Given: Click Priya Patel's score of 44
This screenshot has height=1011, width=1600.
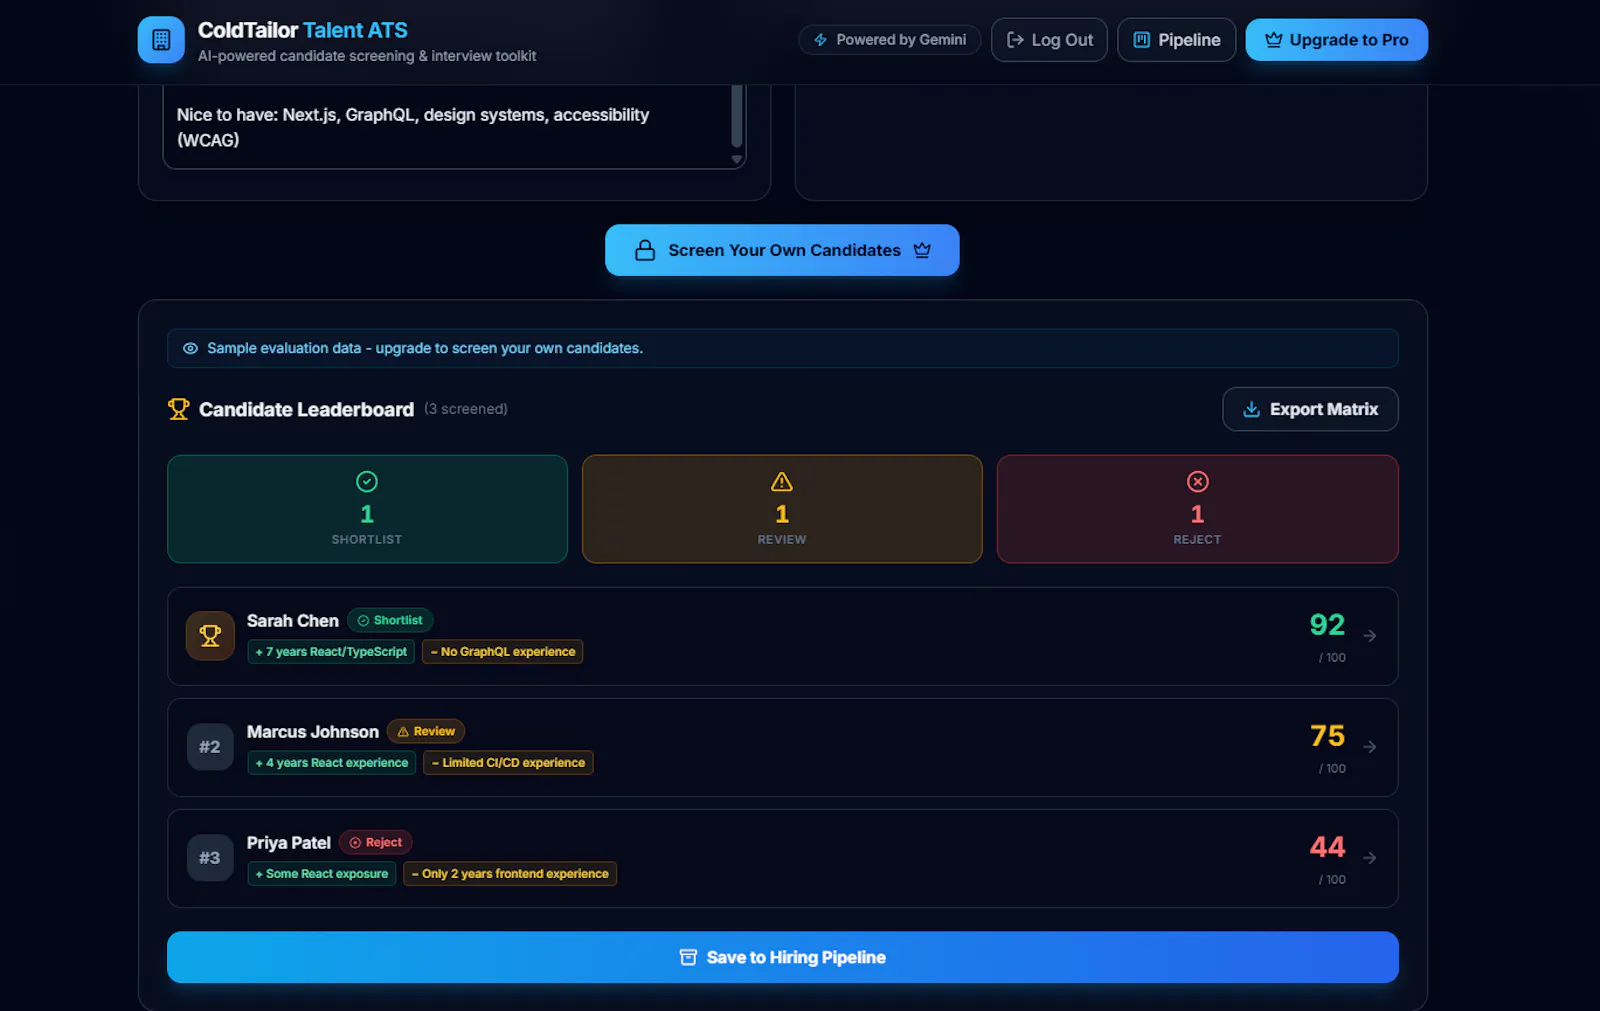Looking at the screenshot, I should coord(1327,847).
